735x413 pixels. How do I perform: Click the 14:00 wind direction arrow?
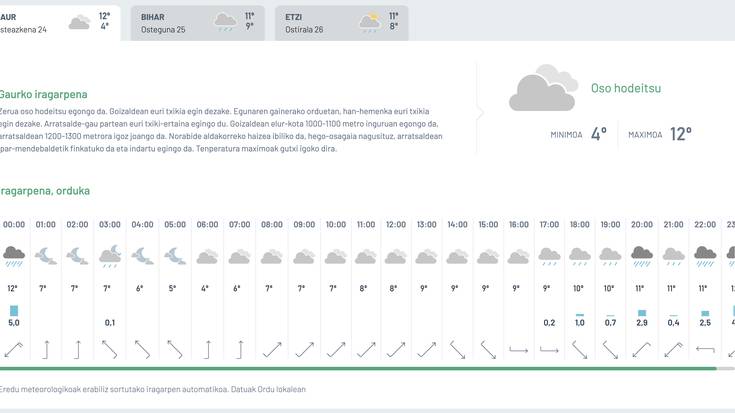pos(458,350)
